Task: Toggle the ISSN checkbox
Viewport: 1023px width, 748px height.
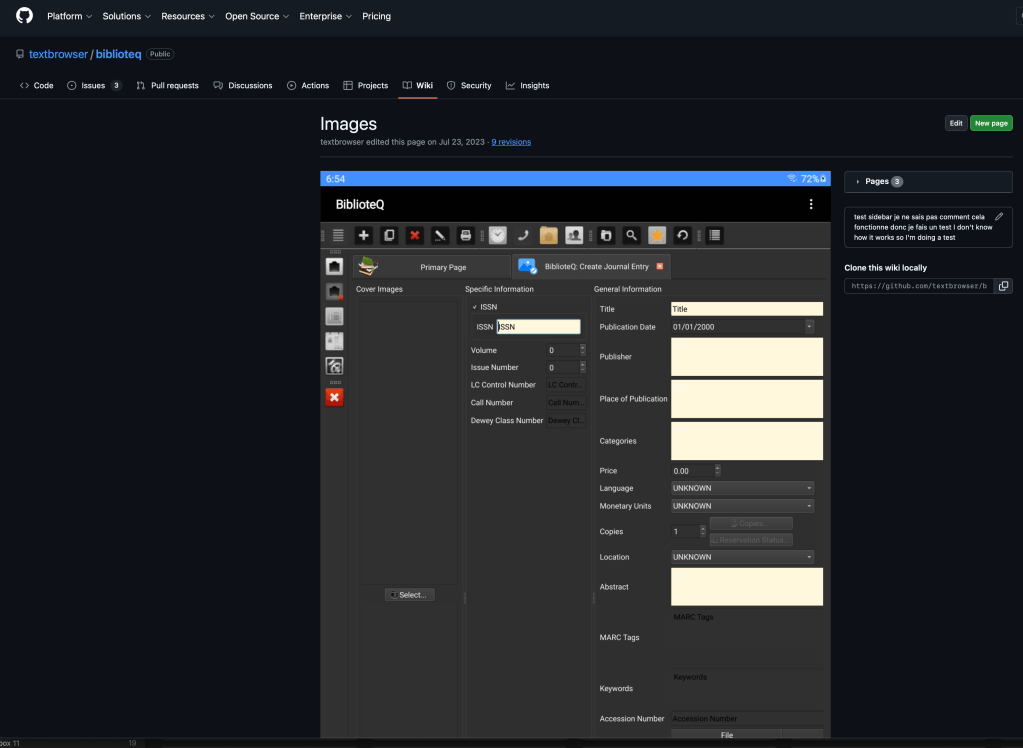Action: tap(475, 307)
